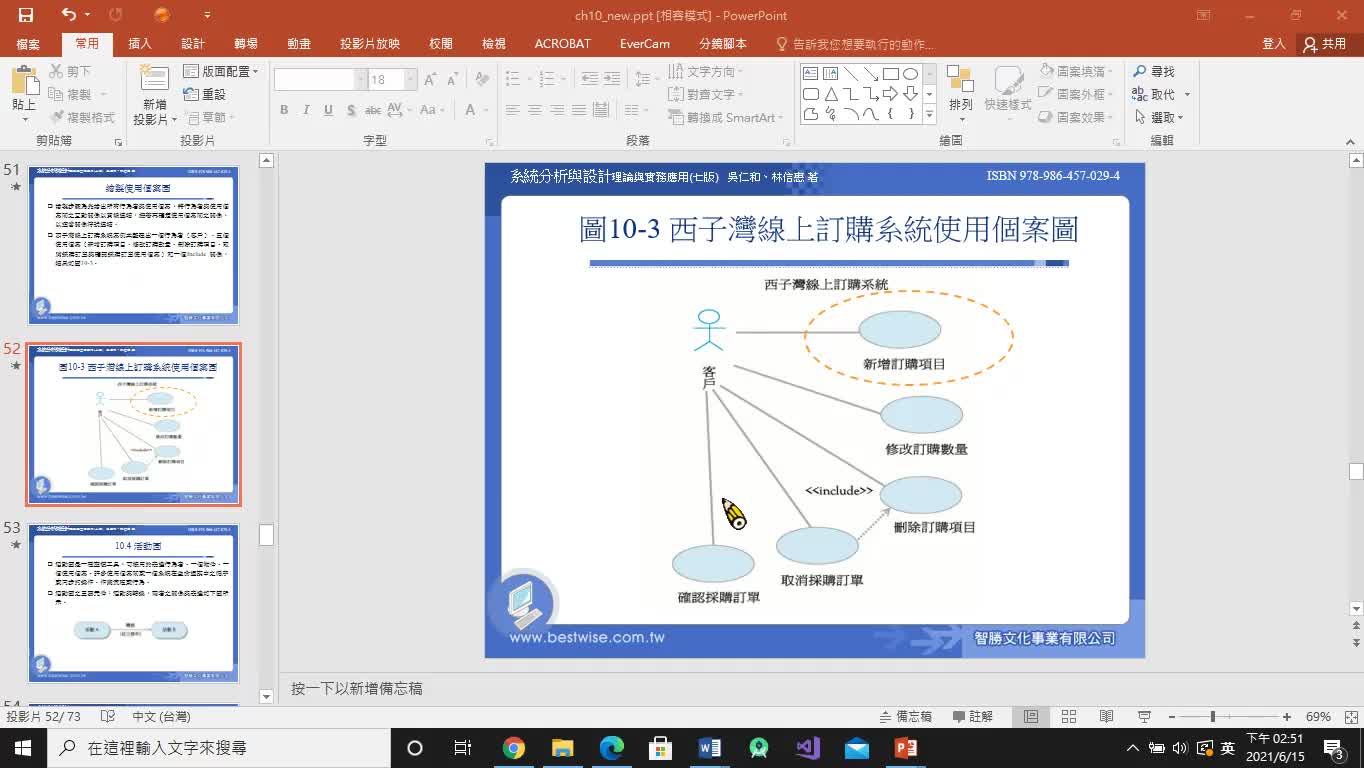1364x768 pixels.
Task: Switch to the 設計 design tab
Action: click(193, 44)
